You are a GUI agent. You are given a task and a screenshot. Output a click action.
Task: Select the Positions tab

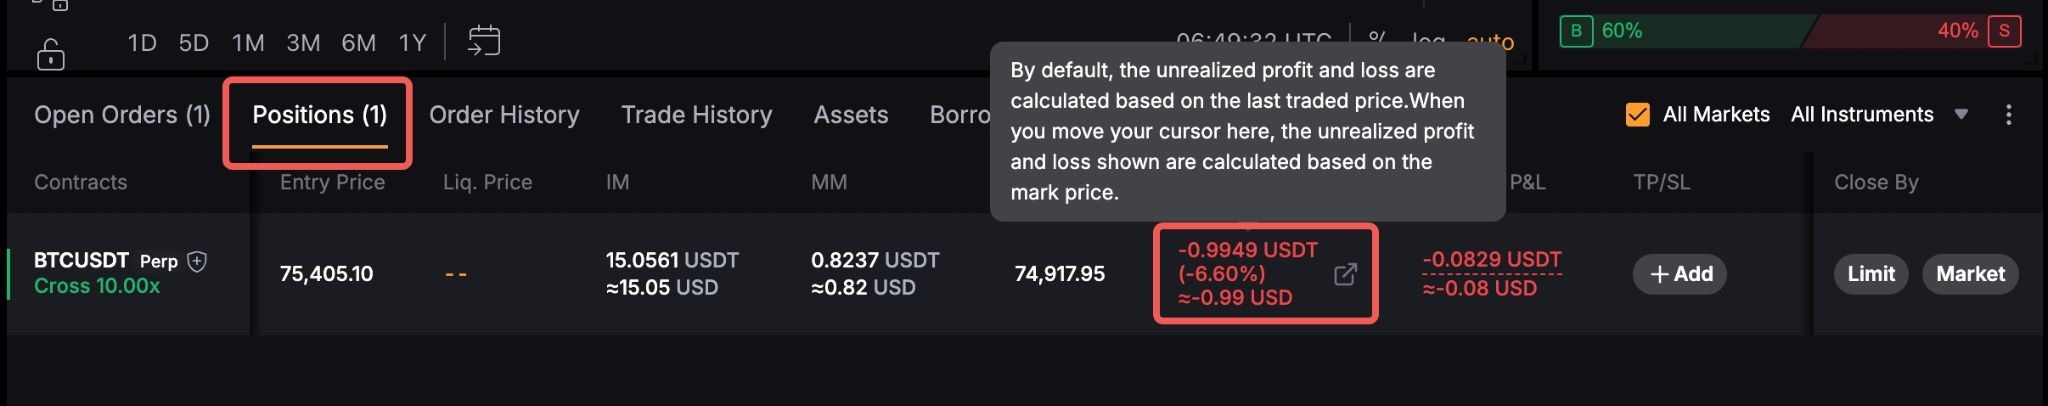tap(319, 115)
